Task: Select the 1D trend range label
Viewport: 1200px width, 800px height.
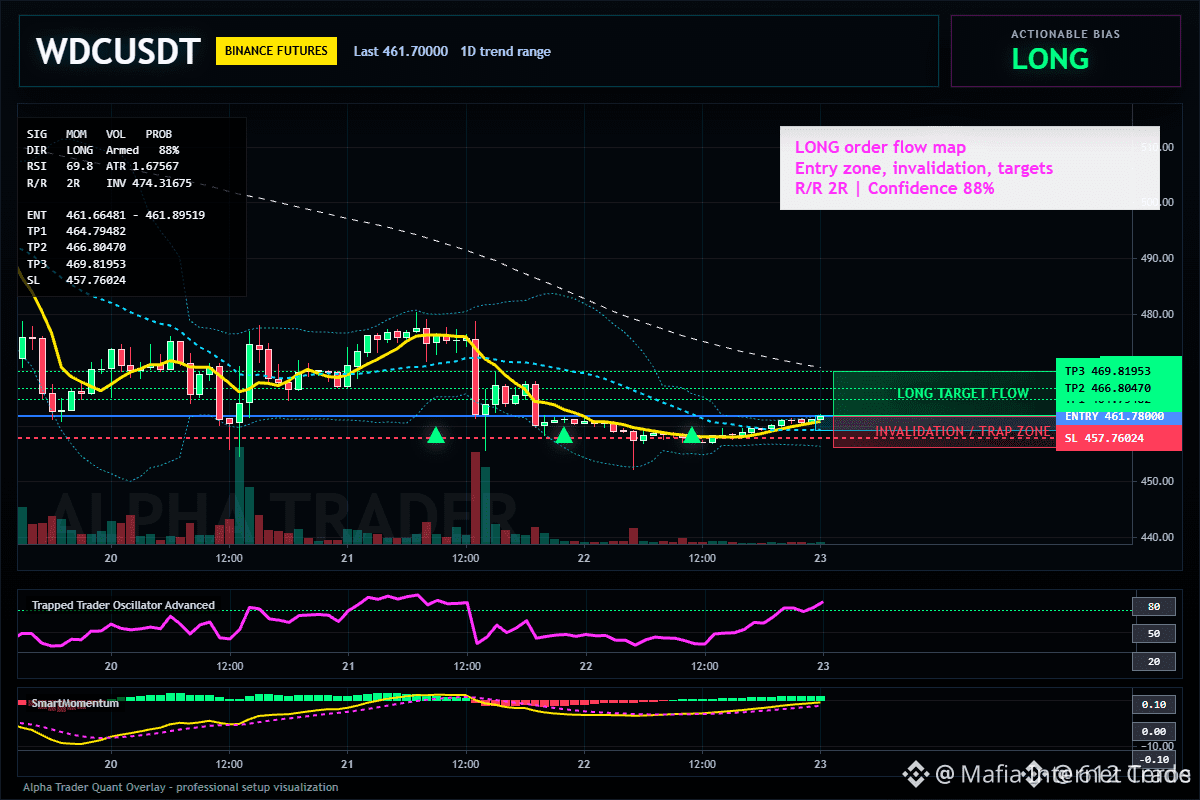Action: point(505,51)
